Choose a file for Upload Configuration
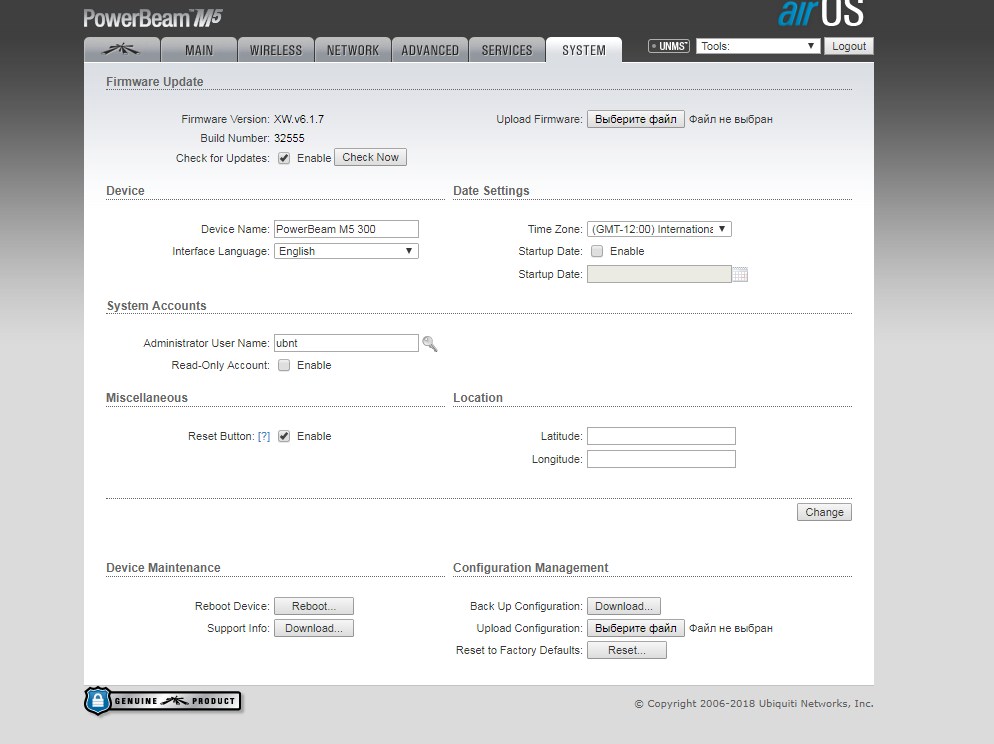 pos(636,628)
